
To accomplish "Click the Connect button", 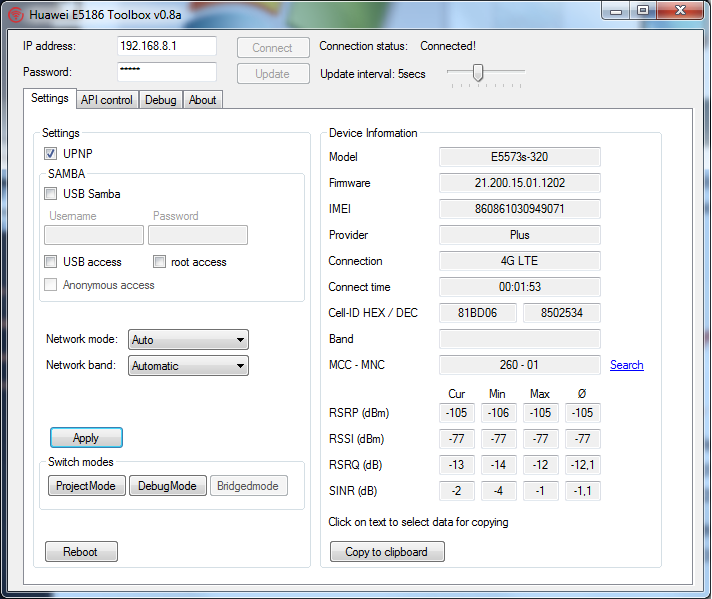I will tap(273, 48).
